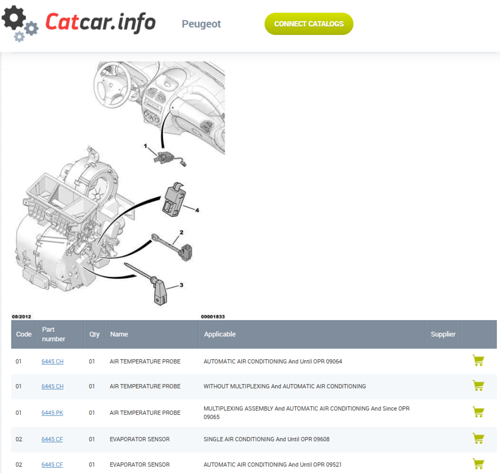
Task: Open part number 6445.CH in first row
Action: tap(52, 362)
